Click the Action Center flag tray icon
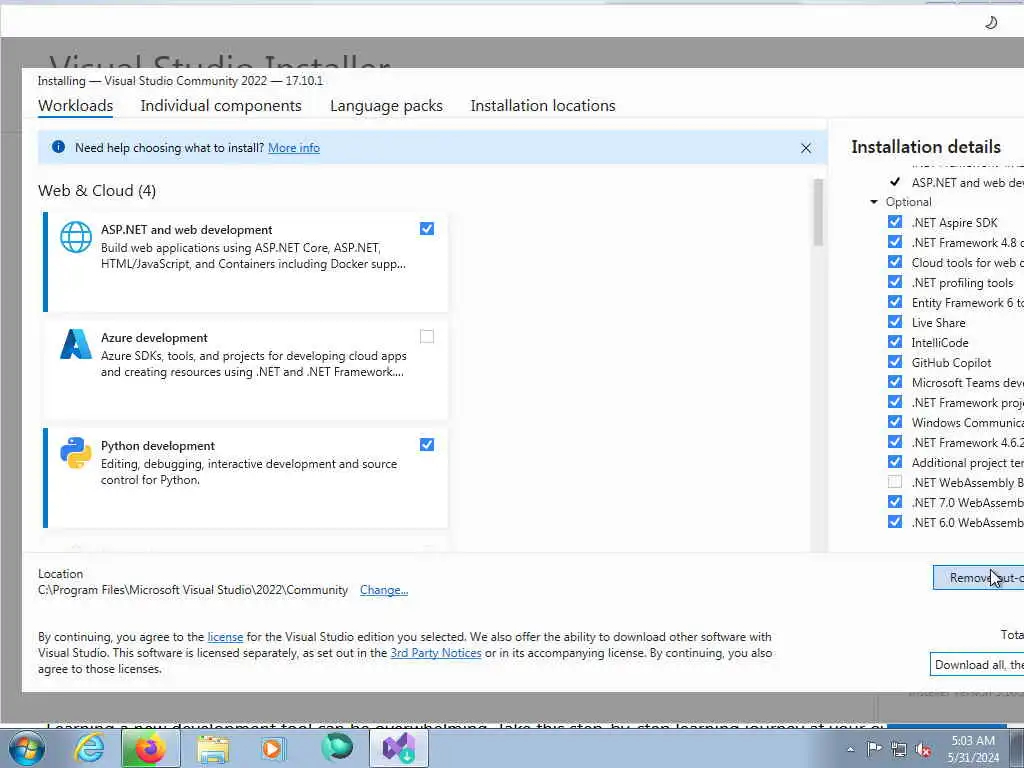Viewport: 1024px width, 768px height. pyautogui.click(x=874, y=749)
